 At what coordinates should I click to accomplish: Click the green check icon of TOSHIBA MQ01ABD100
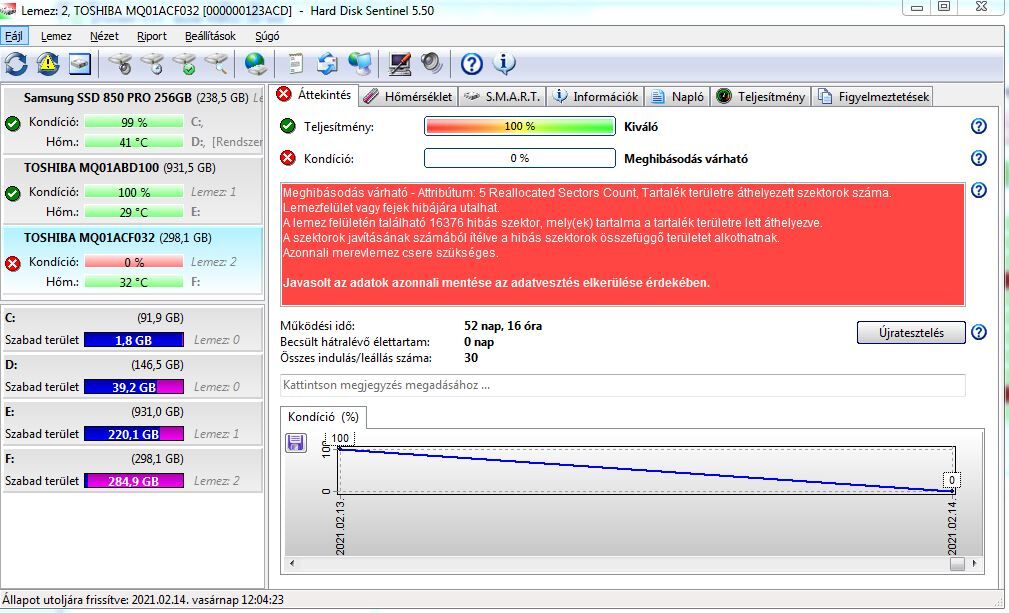[13, 193]
